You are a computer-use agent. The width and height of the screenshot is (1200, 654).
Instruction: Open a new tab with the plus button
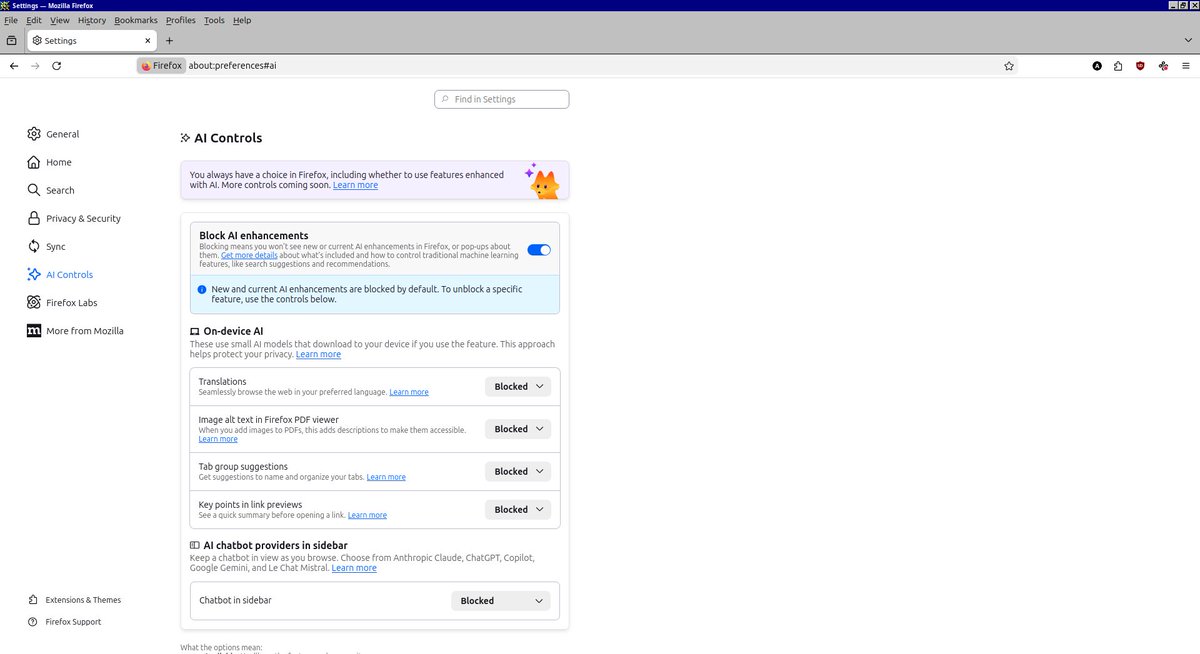tap(169, 41)
